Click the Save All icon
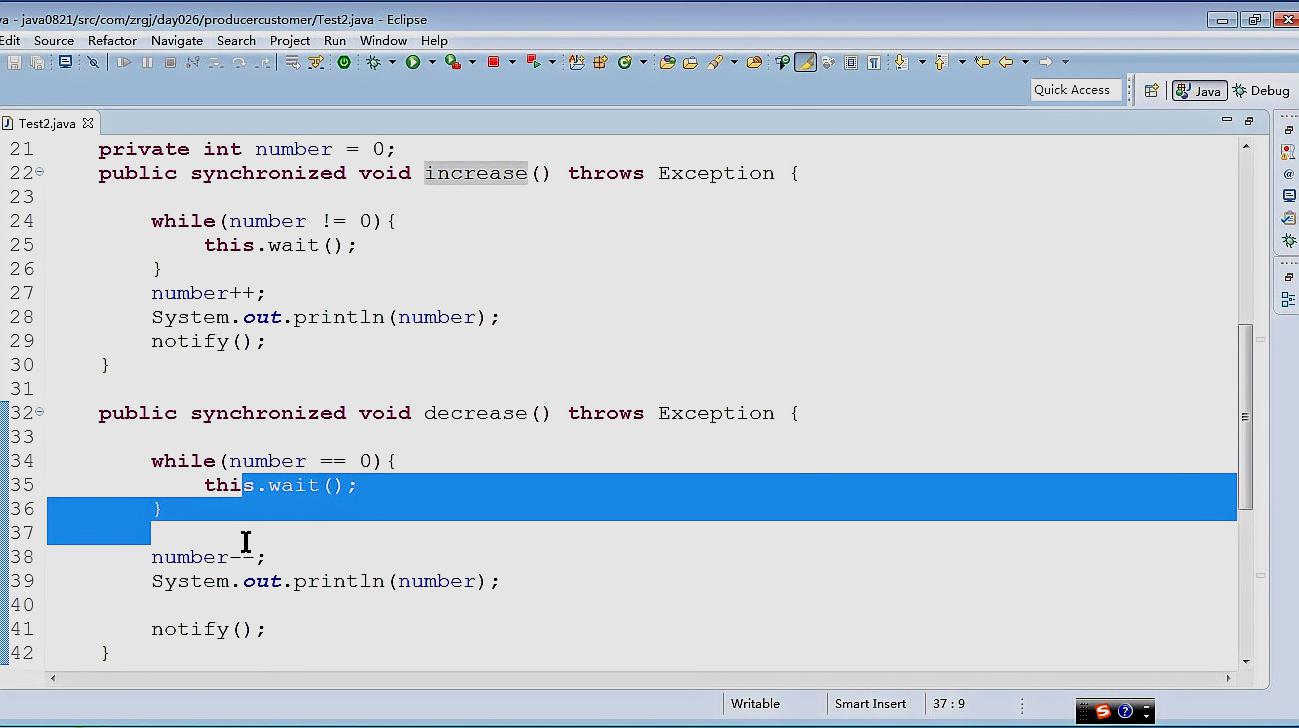The image size is (1299, 728). [37, 62]
